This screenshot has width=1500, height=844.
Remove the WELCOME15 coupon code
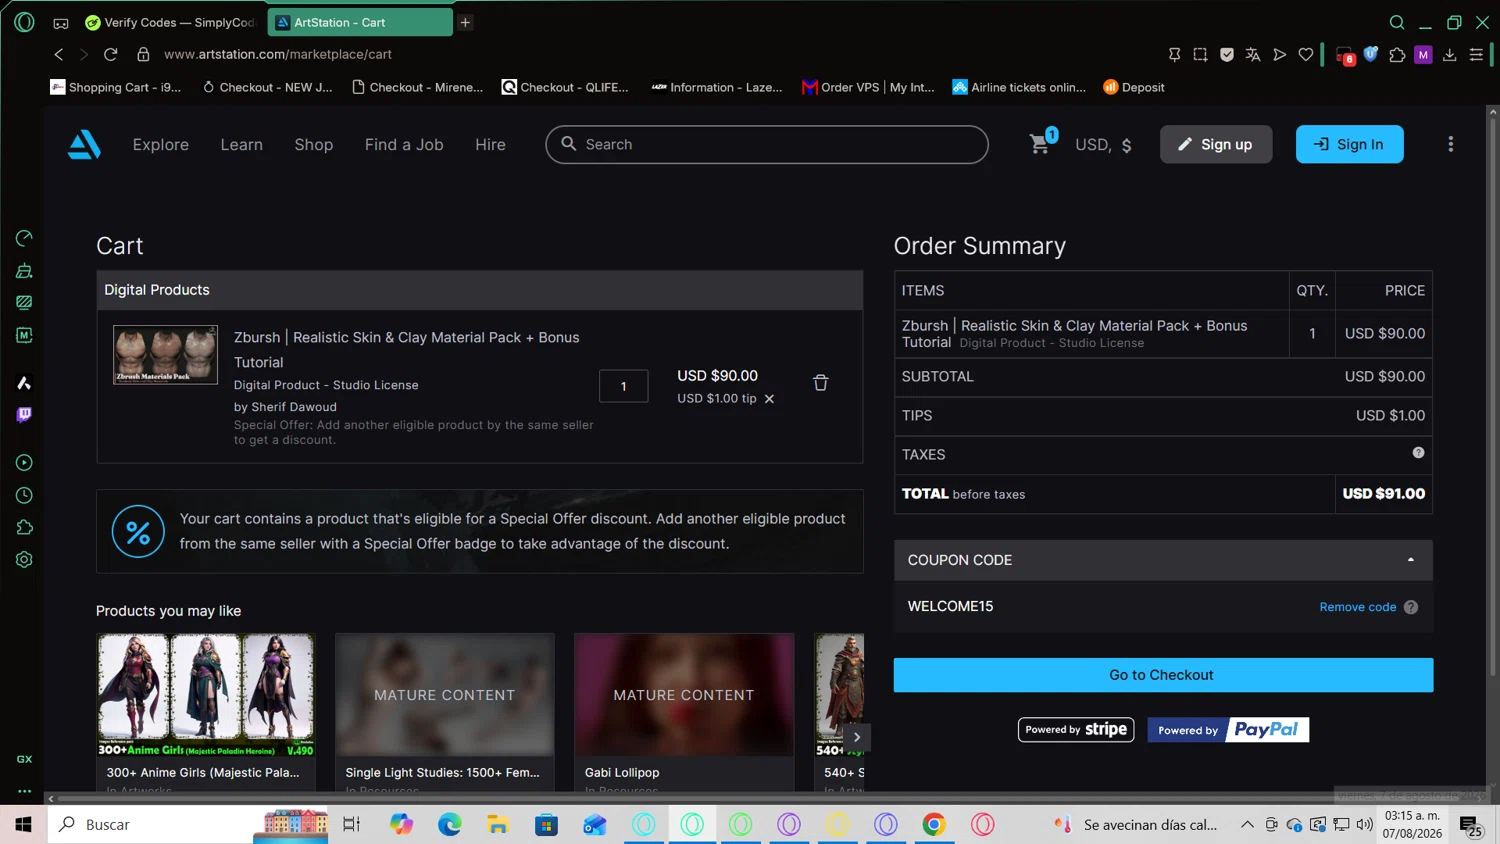point(1358,607)
